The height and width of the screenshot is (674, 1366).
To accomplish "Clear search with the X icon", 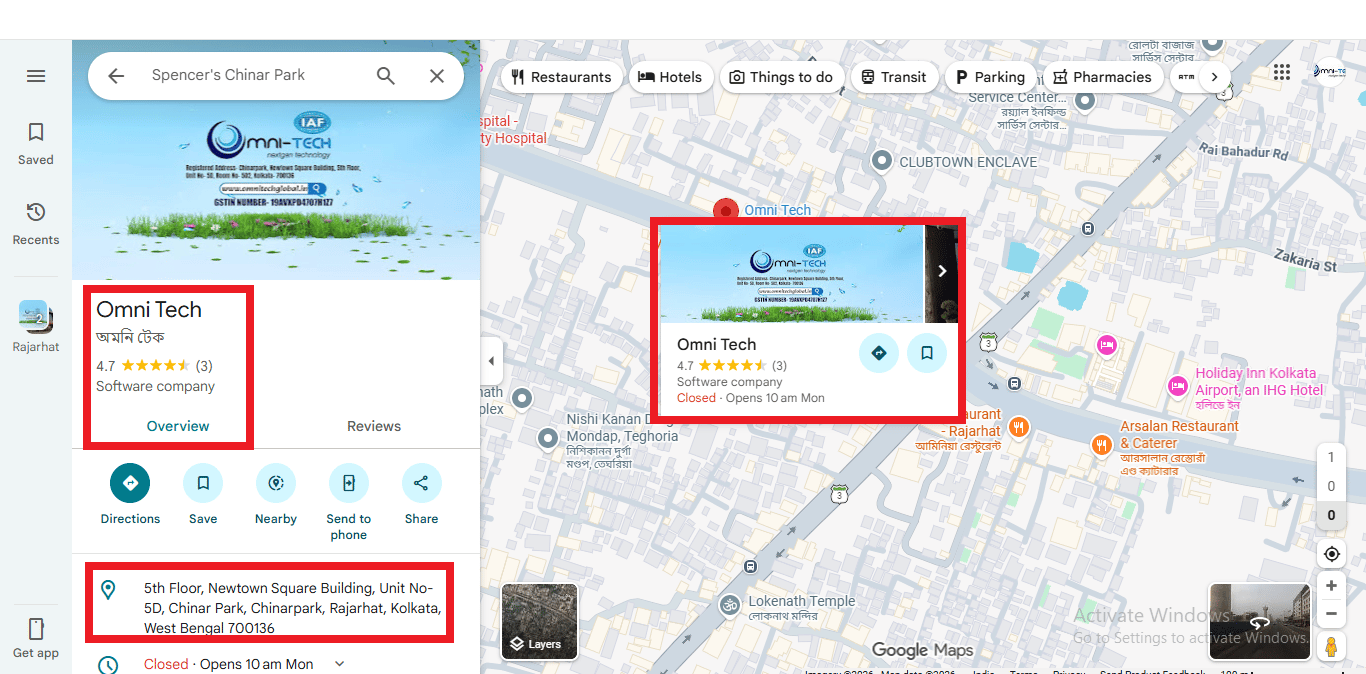I will [x=437, y=76].
